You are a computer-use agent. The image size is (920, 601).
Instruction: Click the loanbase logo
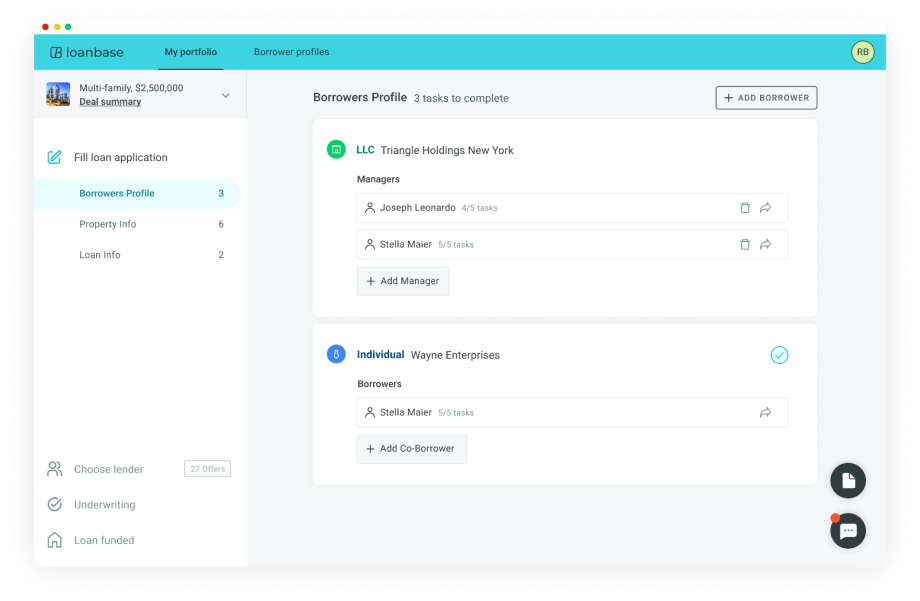coord(86,52)
